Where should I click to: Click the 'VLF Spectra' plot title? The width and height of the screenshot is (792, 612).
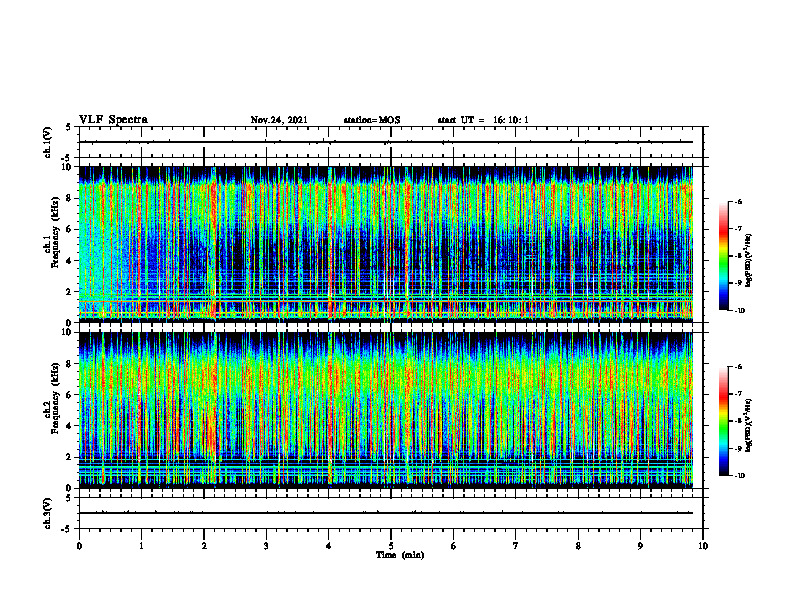[x=113, y=120]
